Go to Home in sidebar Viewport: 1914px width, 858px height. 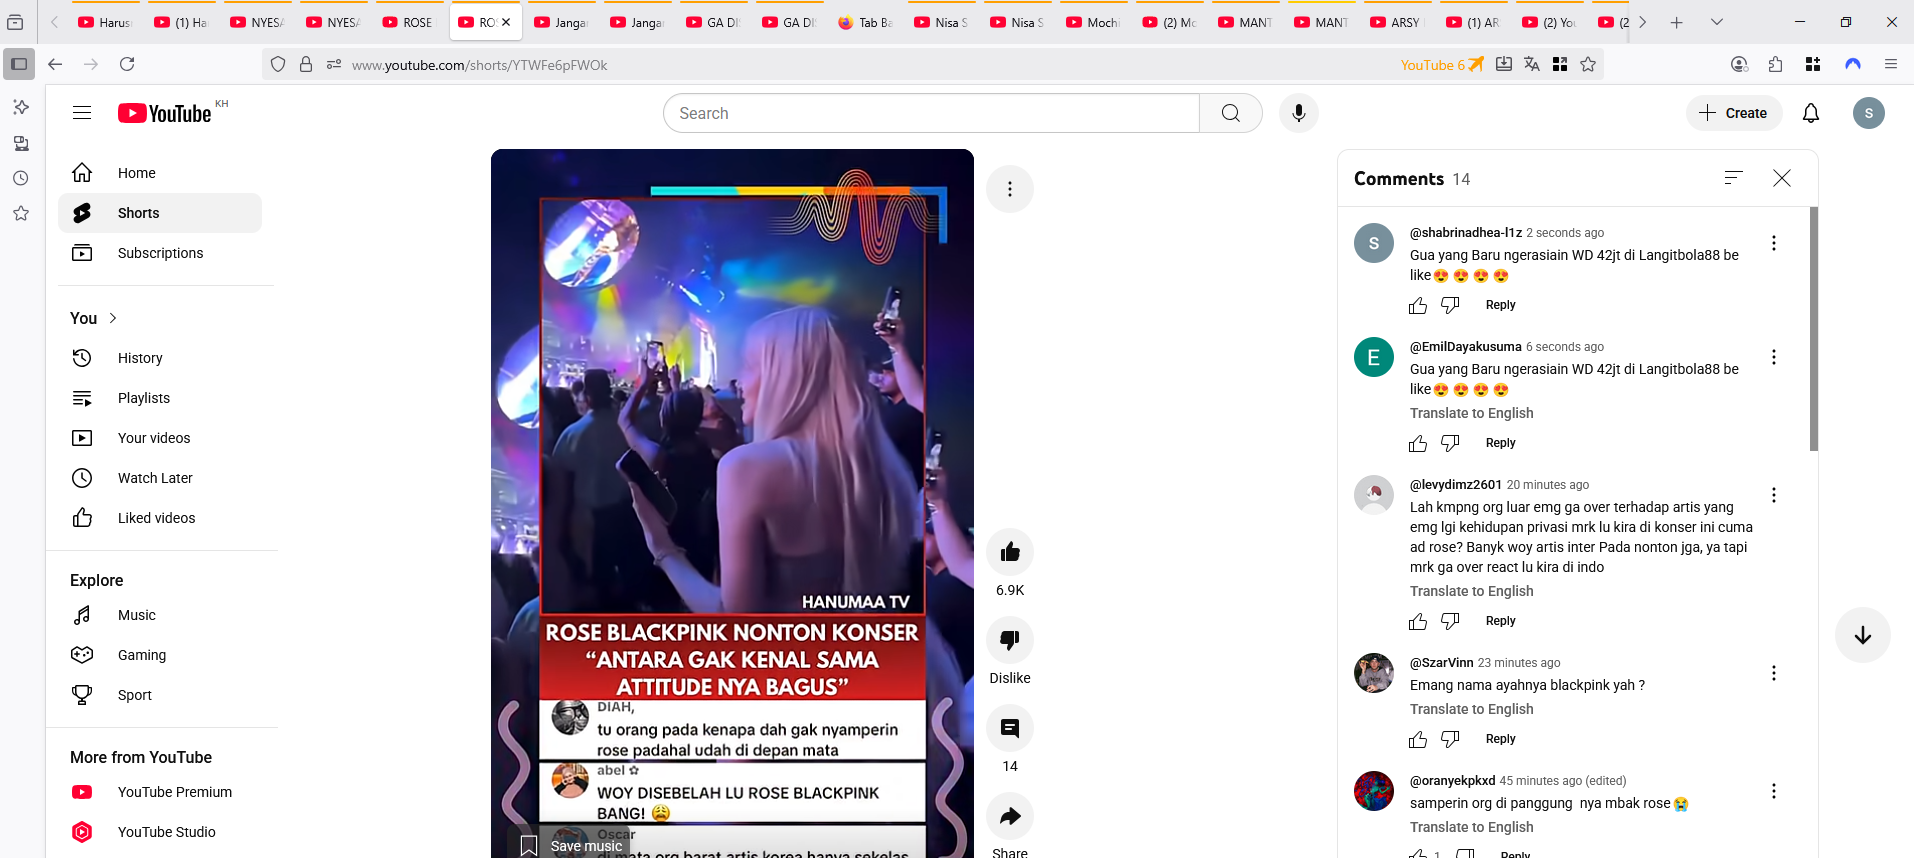coord(160,173)
